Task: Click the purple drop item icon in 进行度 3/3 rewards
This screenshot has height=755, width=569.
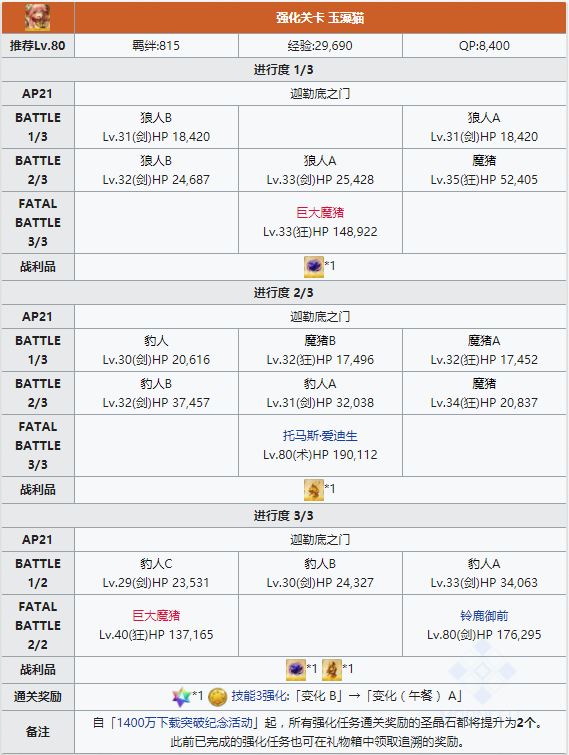Action: pyautogui.click(x=296, y=670)
